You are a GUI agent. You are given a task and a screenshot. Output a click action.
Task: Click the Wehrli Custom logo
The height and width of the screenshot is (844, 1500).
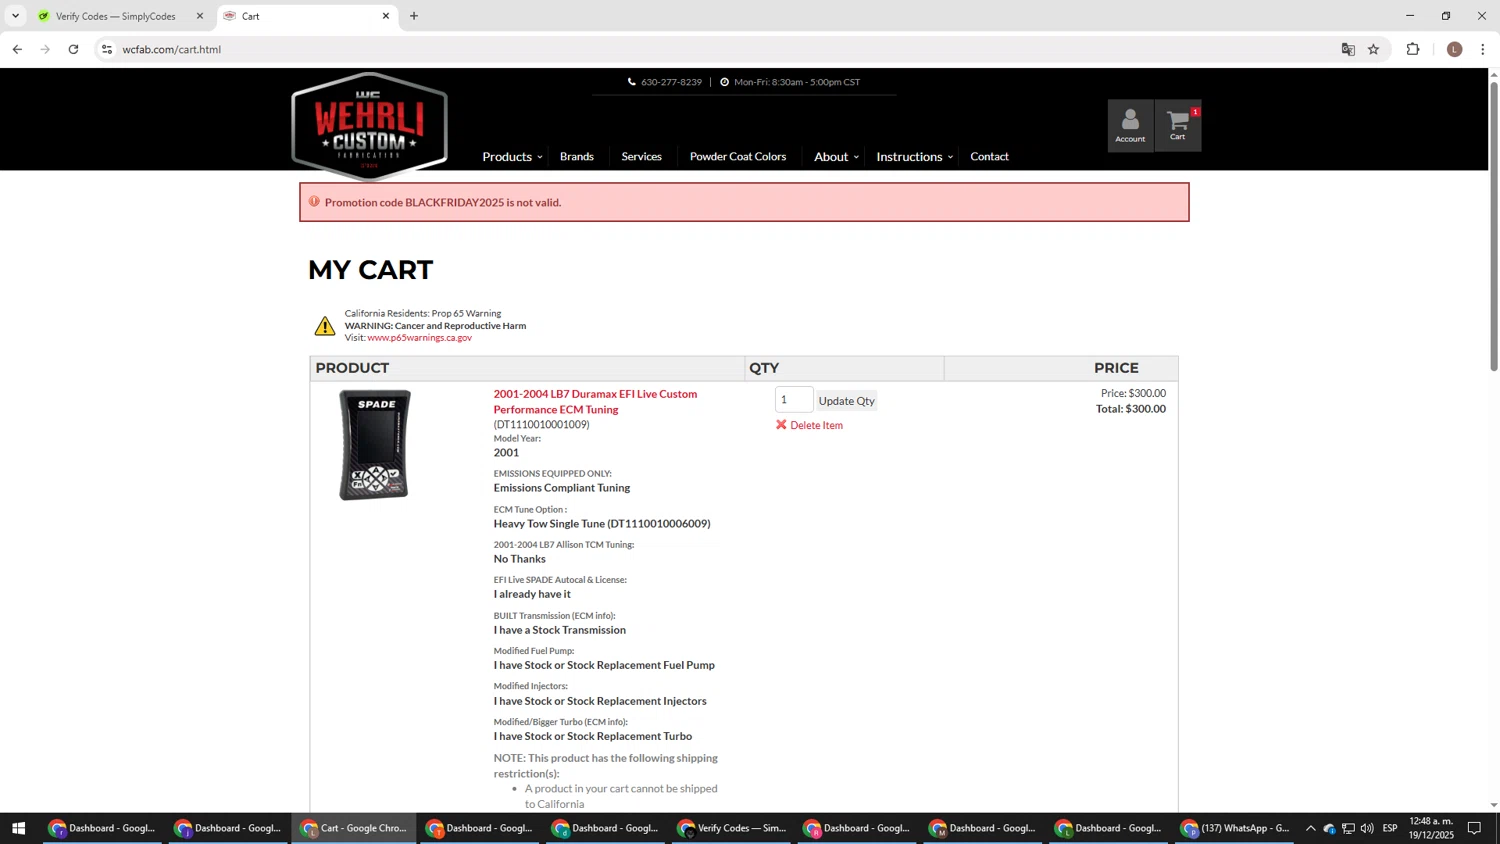click(369, 126)
